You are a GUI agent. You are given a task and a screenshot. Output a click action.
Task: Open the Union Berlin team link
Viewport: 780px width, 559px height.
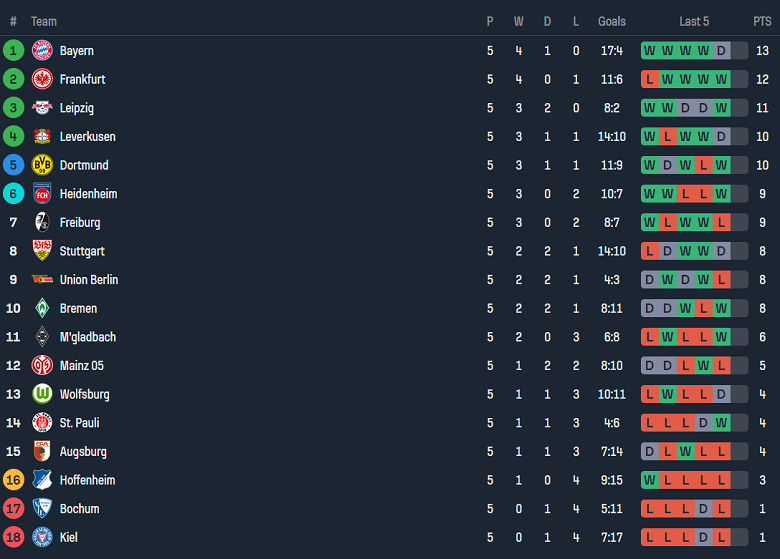coord(89,280)
